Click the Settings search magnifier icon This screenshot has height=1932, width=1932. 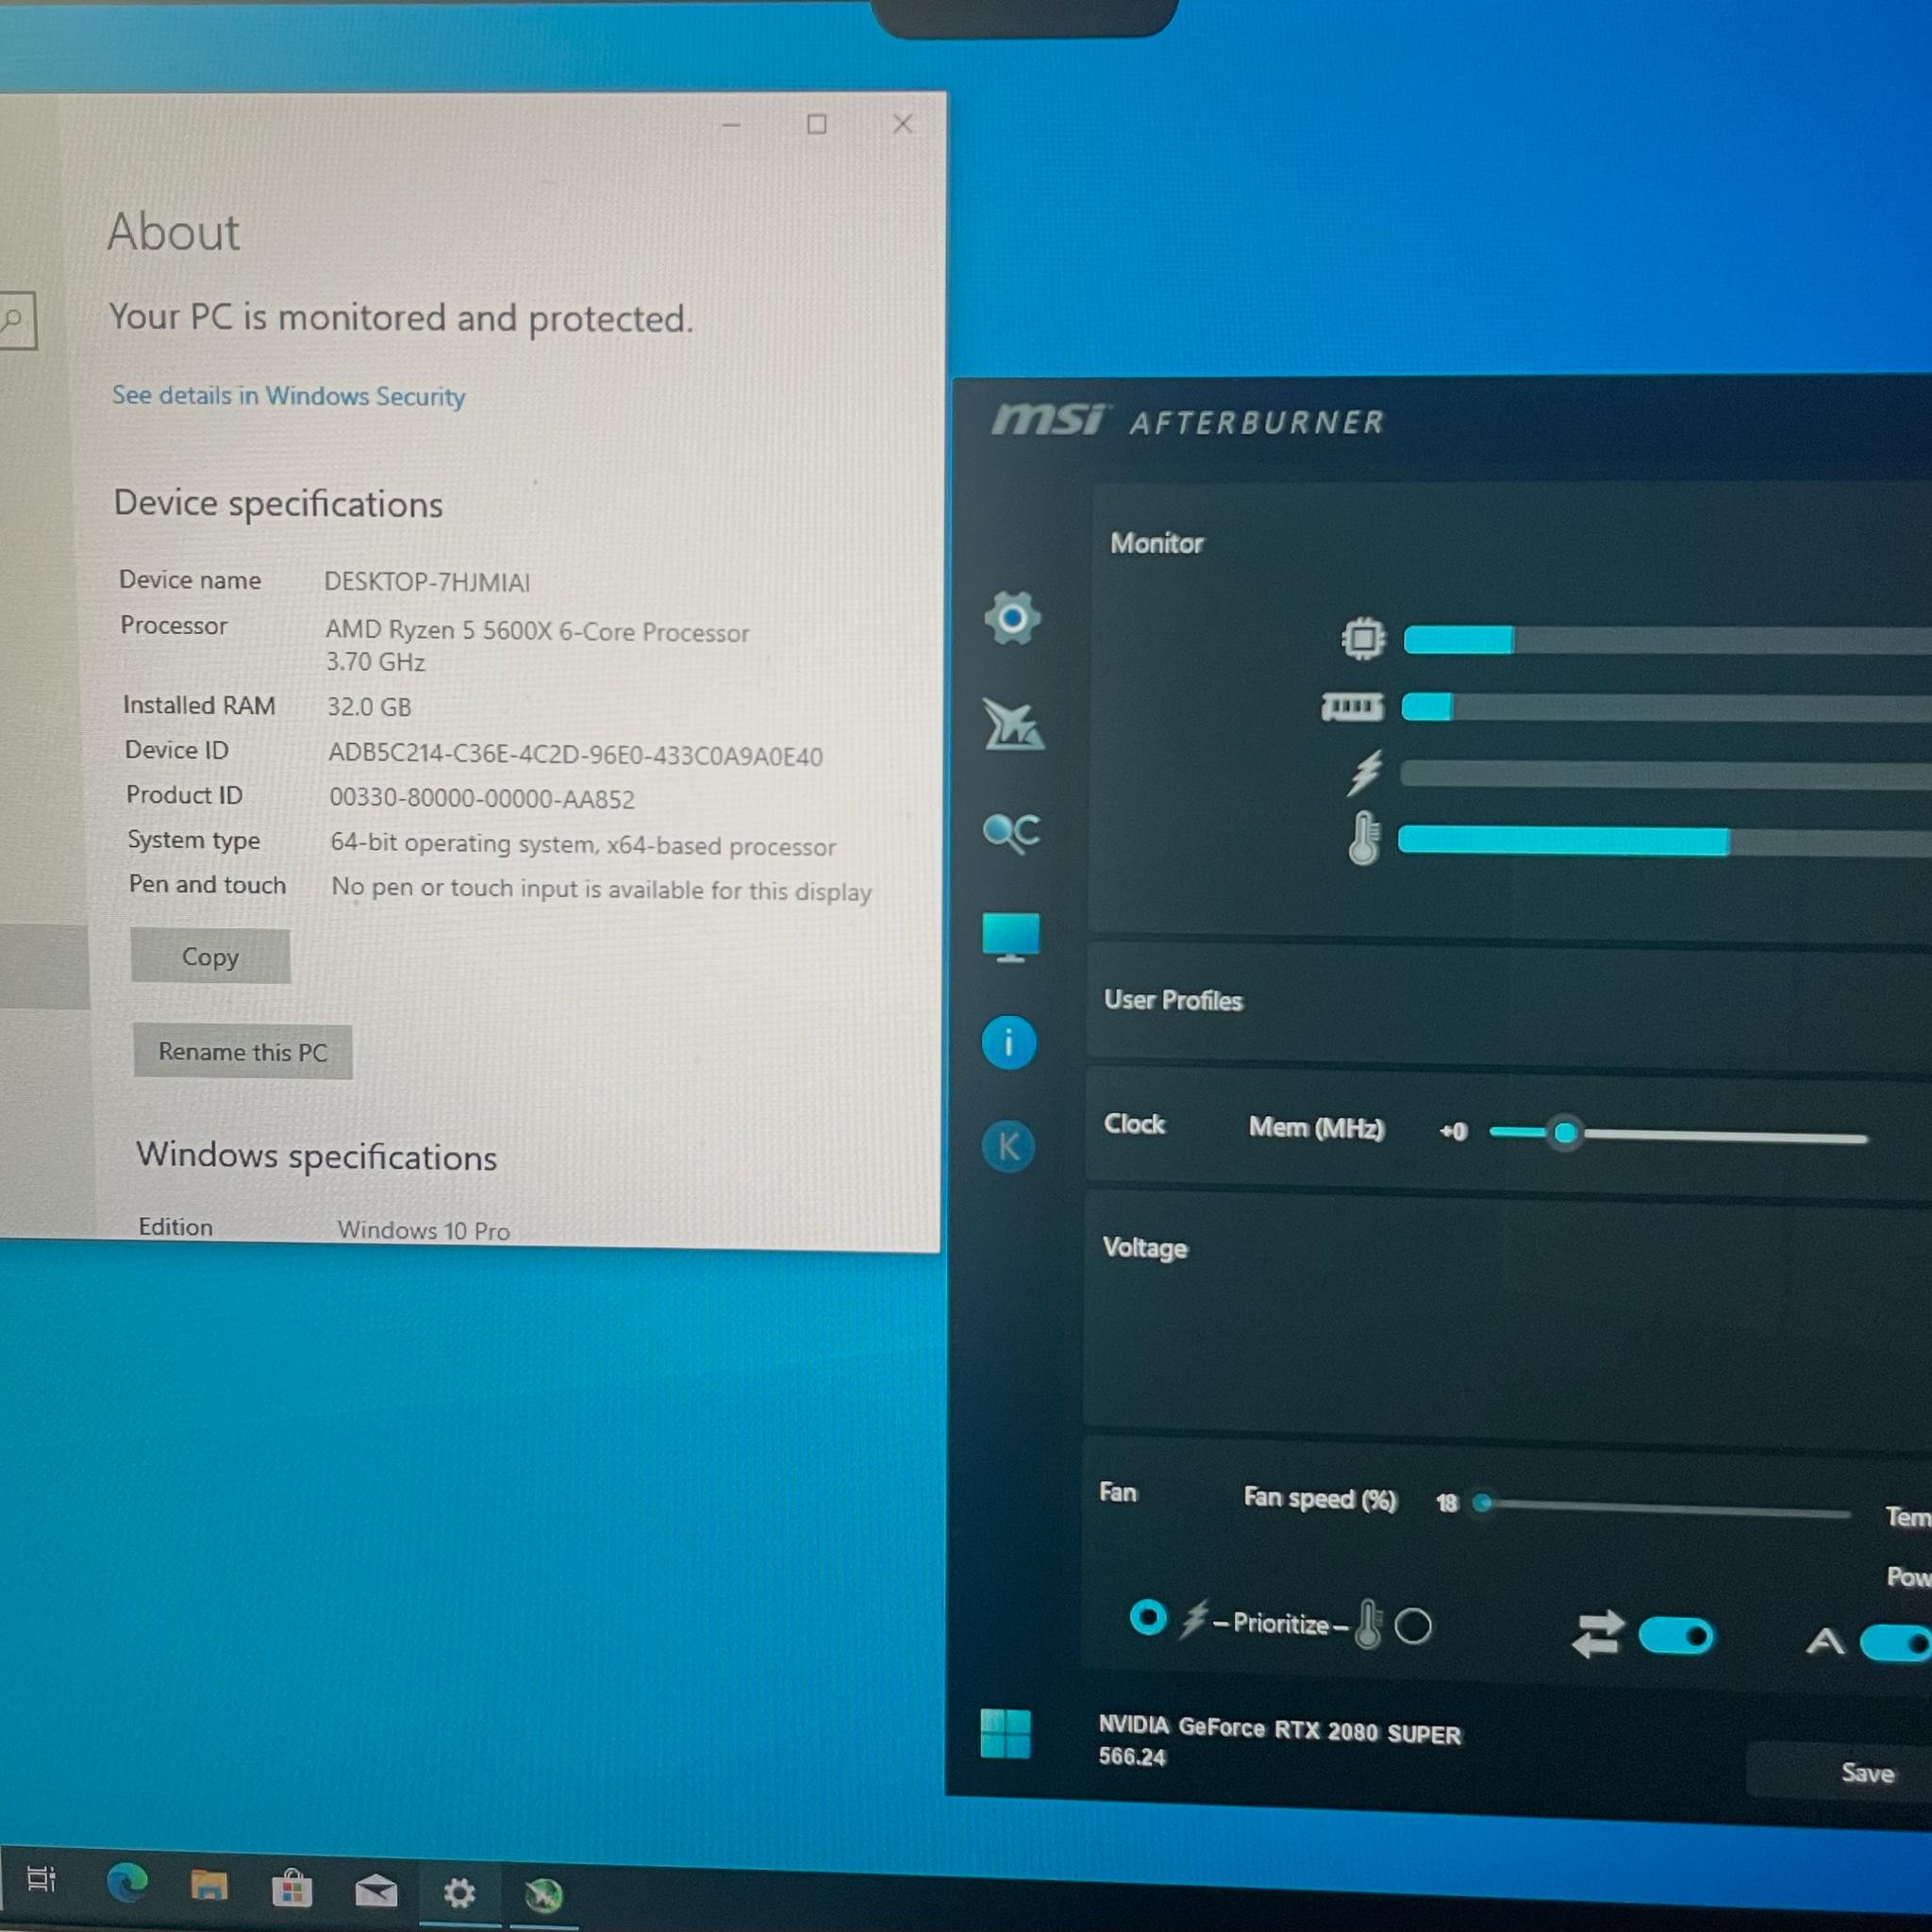[14, 320]
